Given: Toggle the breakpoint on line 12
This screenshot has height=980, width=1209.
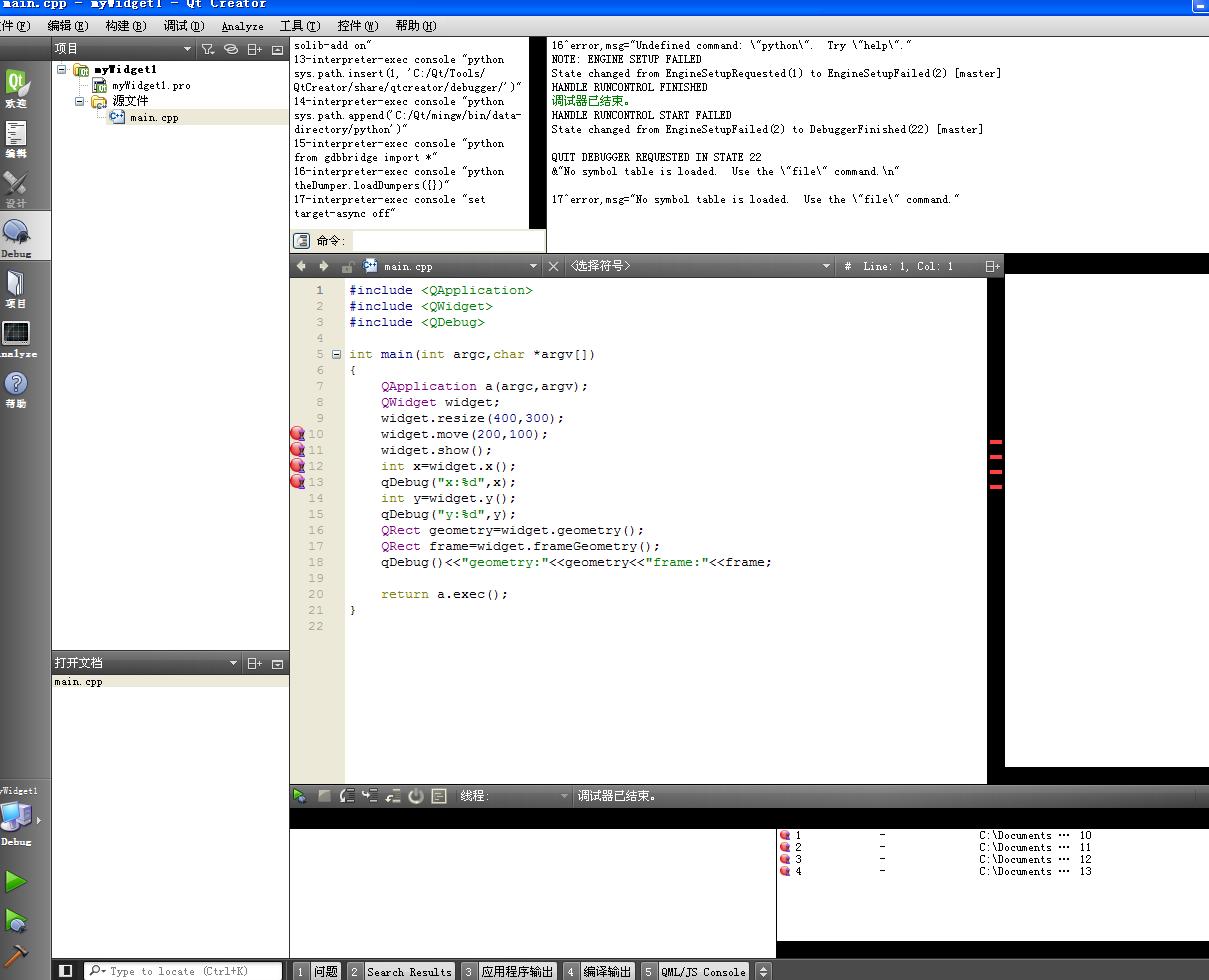Looking at the screenshot, I should (297, 466).
